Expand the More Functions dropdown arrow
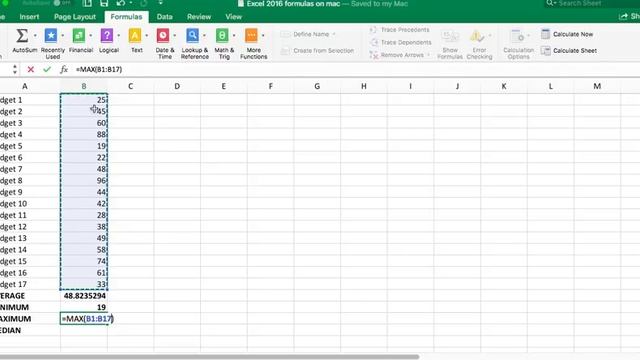The image size is (640, 360). pyautogui.click(x=263, y=36)
